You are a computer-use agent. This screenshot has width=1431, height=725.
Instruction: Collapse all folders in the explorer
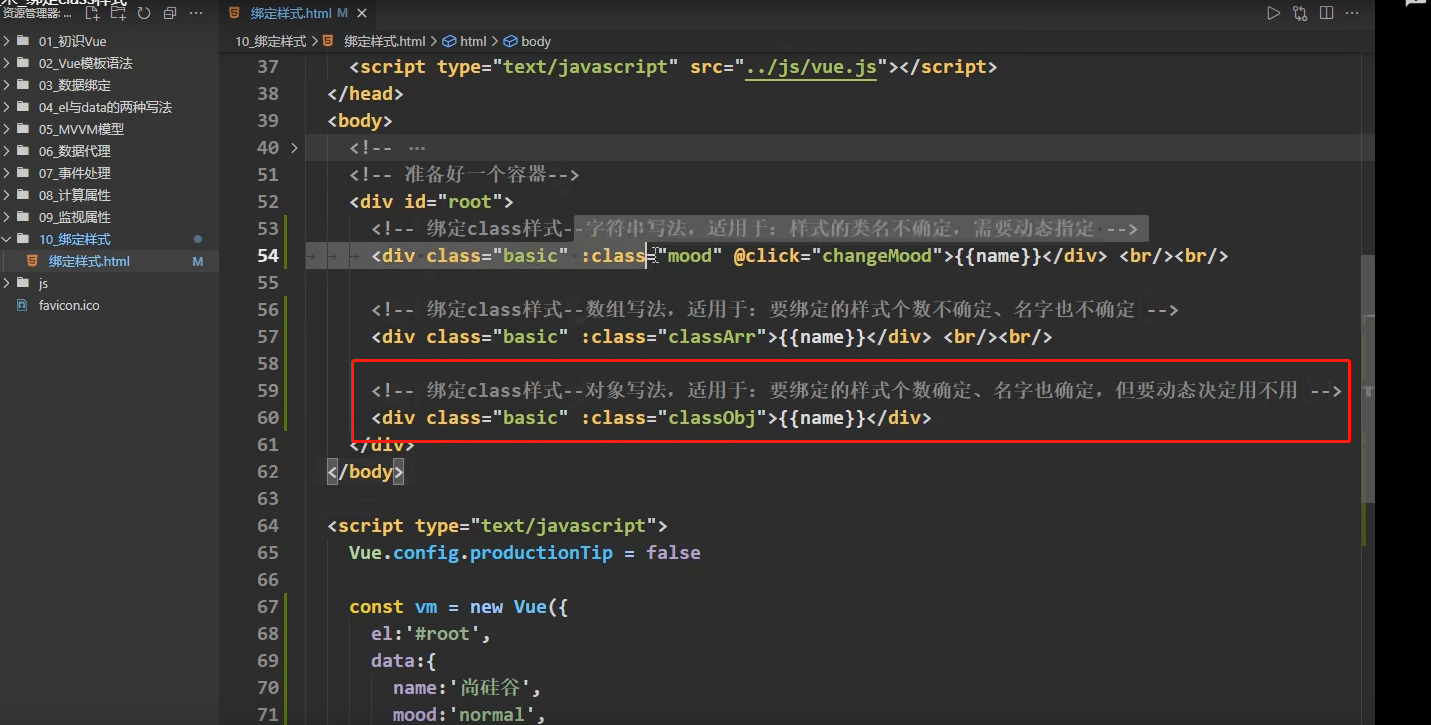tap(169, 14)
